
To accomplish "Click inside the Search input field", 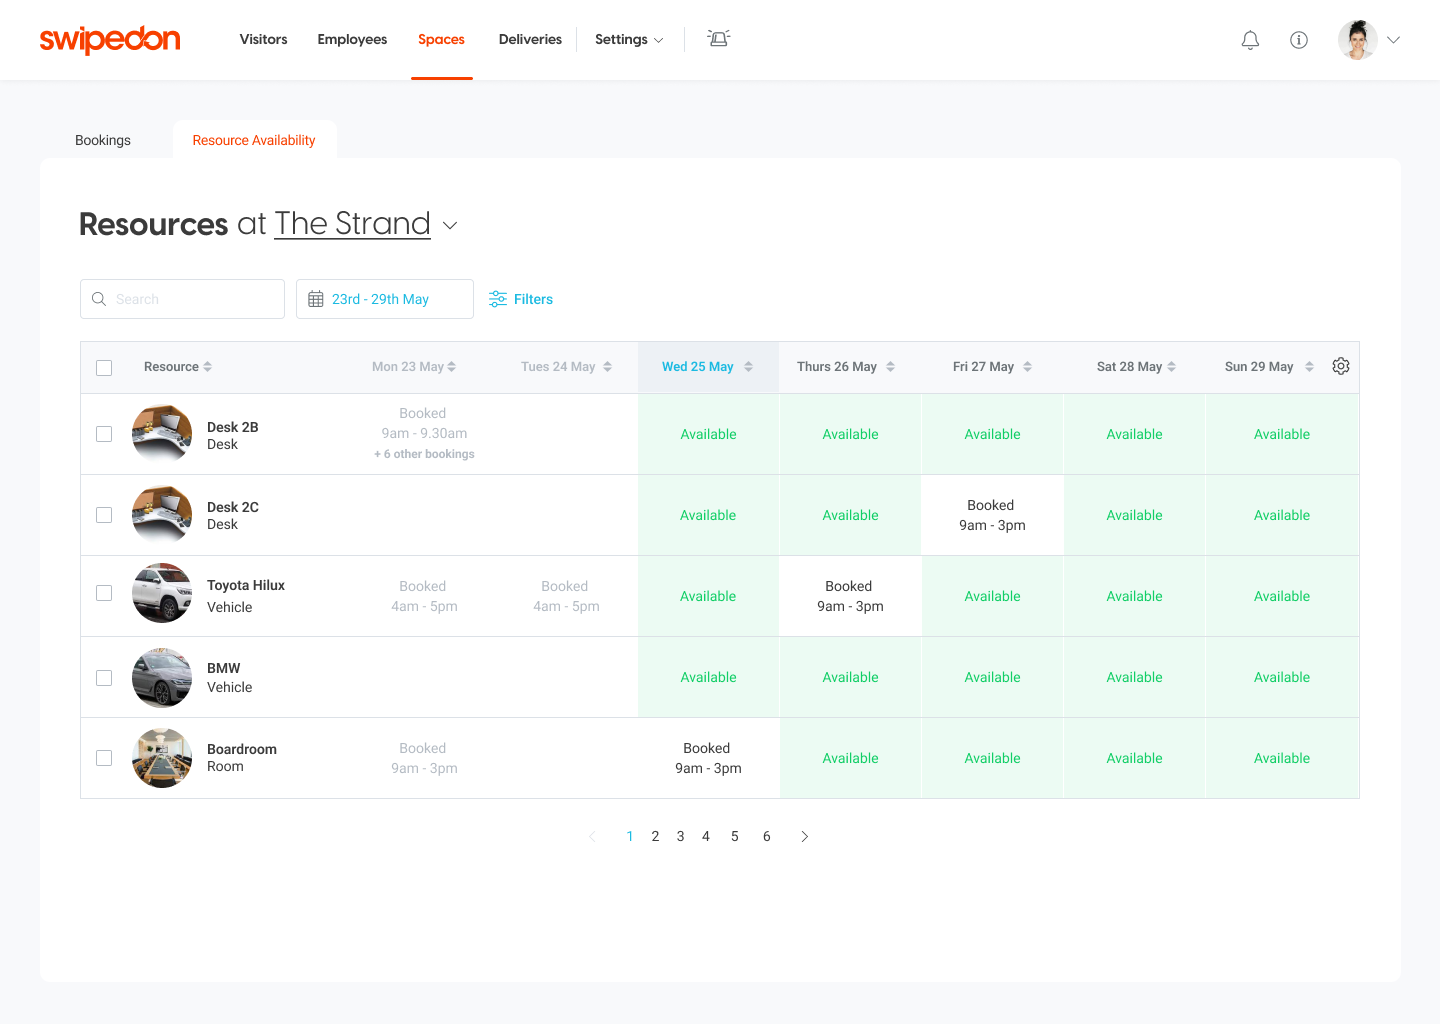I will tap(180, 298).
